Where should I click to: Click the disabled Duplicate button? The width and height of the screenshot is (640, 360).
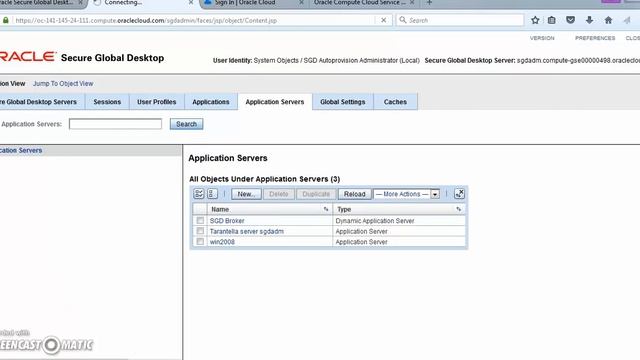(x=316, y=194)
